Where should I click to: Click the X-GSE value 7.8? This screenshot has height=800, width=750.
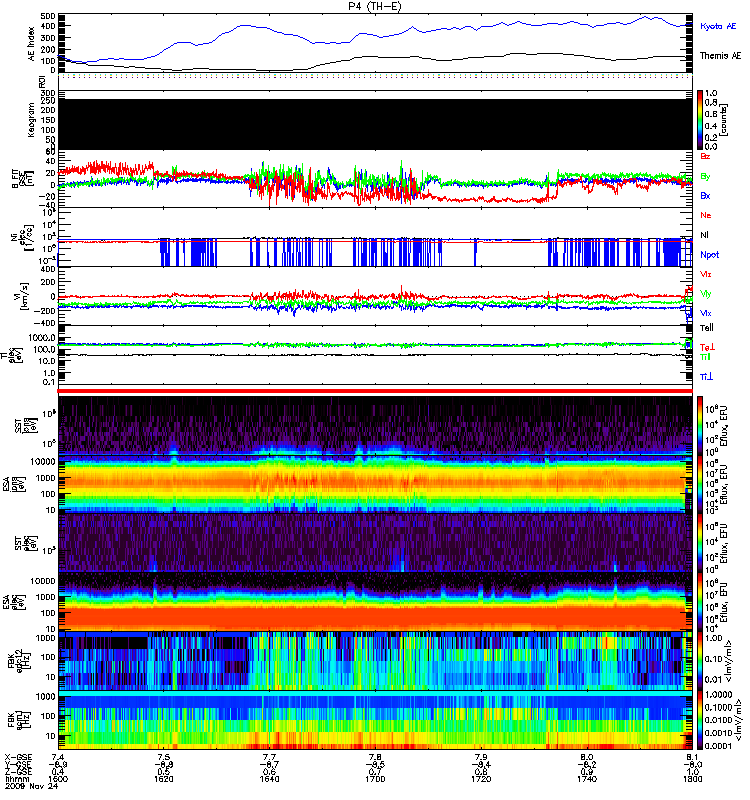(375, 757)
